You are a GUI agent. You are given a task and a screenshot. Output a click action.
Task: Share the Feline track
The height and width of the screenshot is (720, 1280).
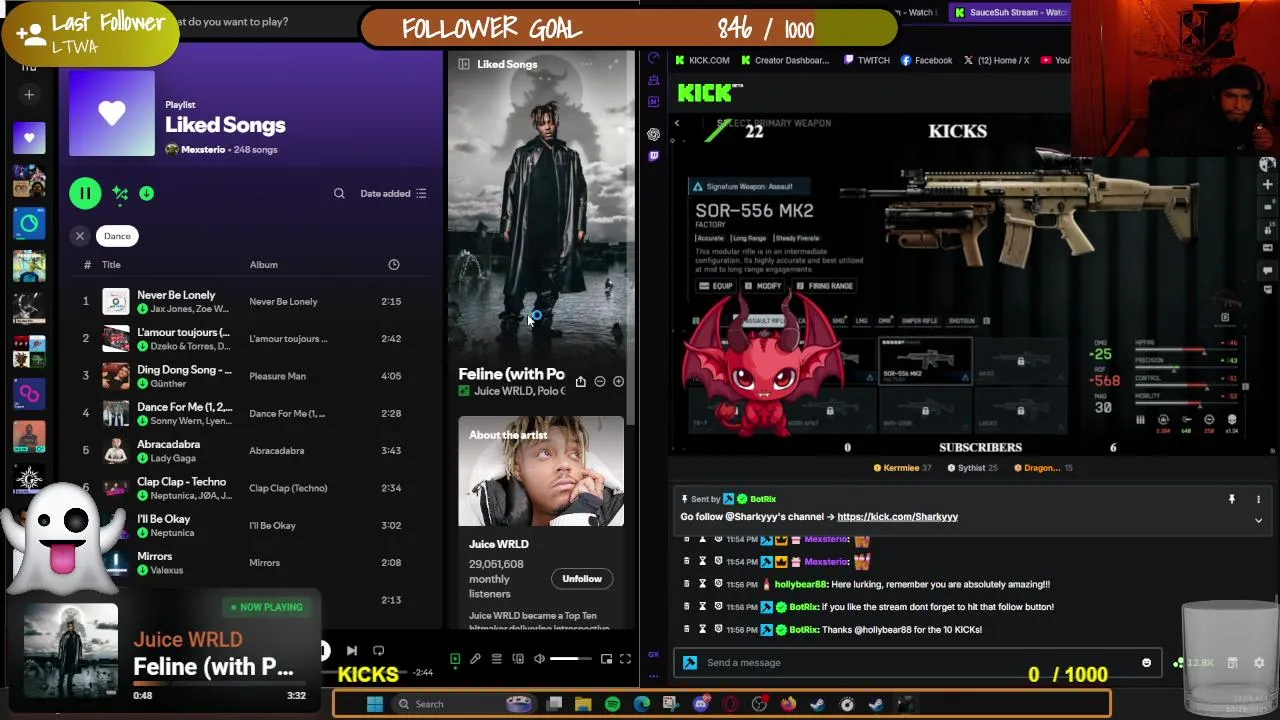pos(580,381)
